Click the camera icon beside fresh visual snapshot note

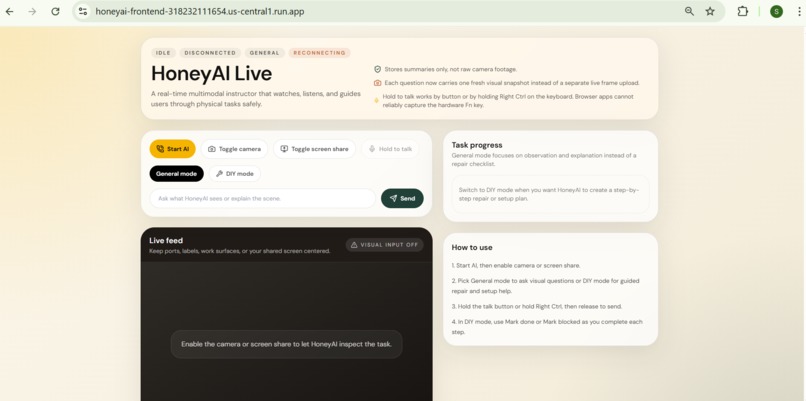(377, 83)
